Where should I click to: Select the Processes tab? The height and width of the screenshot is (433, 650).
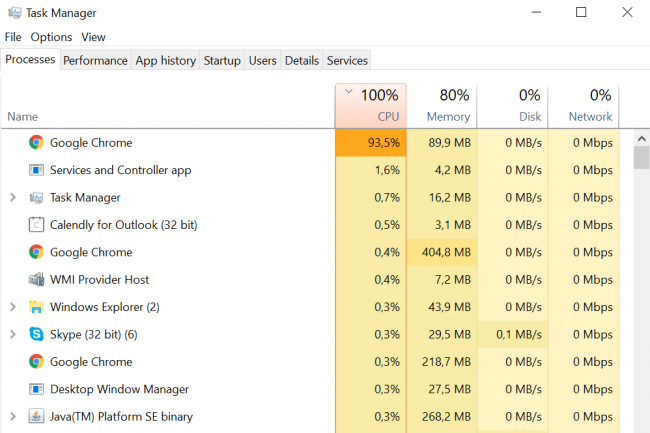[30, 59]
